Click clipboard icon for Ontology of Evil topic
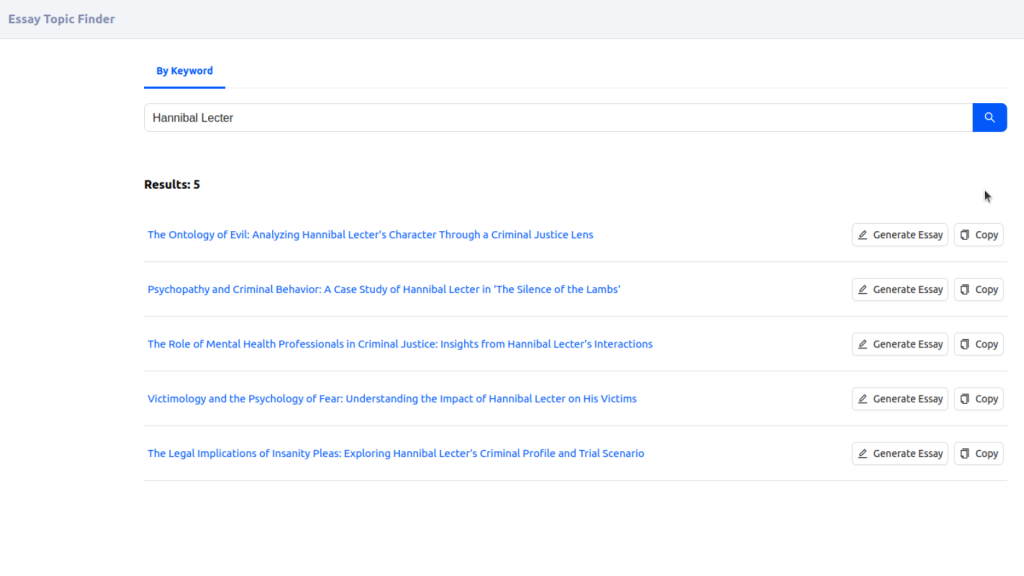The width and height of the screenshot is (1024, 576). point(965,235)
